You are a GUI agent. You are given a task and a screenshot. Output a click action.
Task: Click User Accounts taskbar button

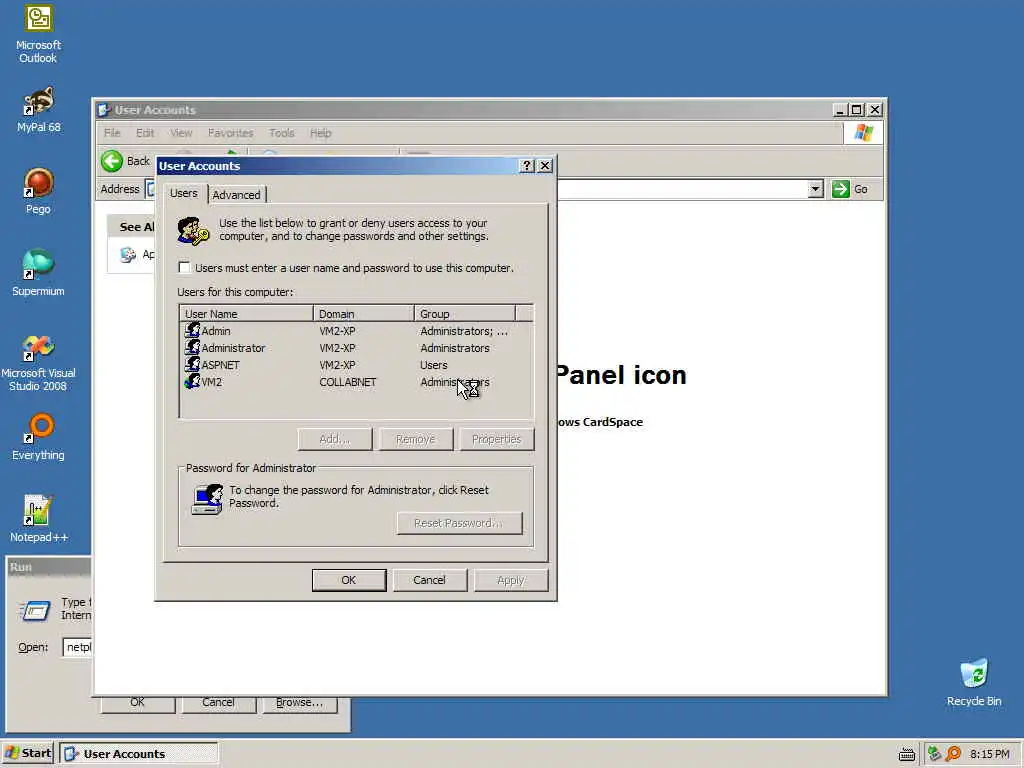click(138, 753)
